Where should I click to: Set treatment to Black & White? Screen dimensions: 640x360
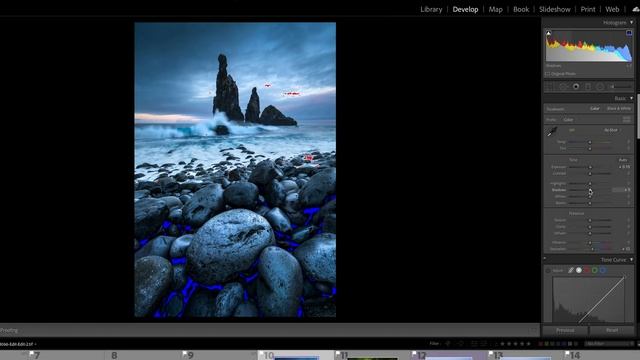pos(619,109)
